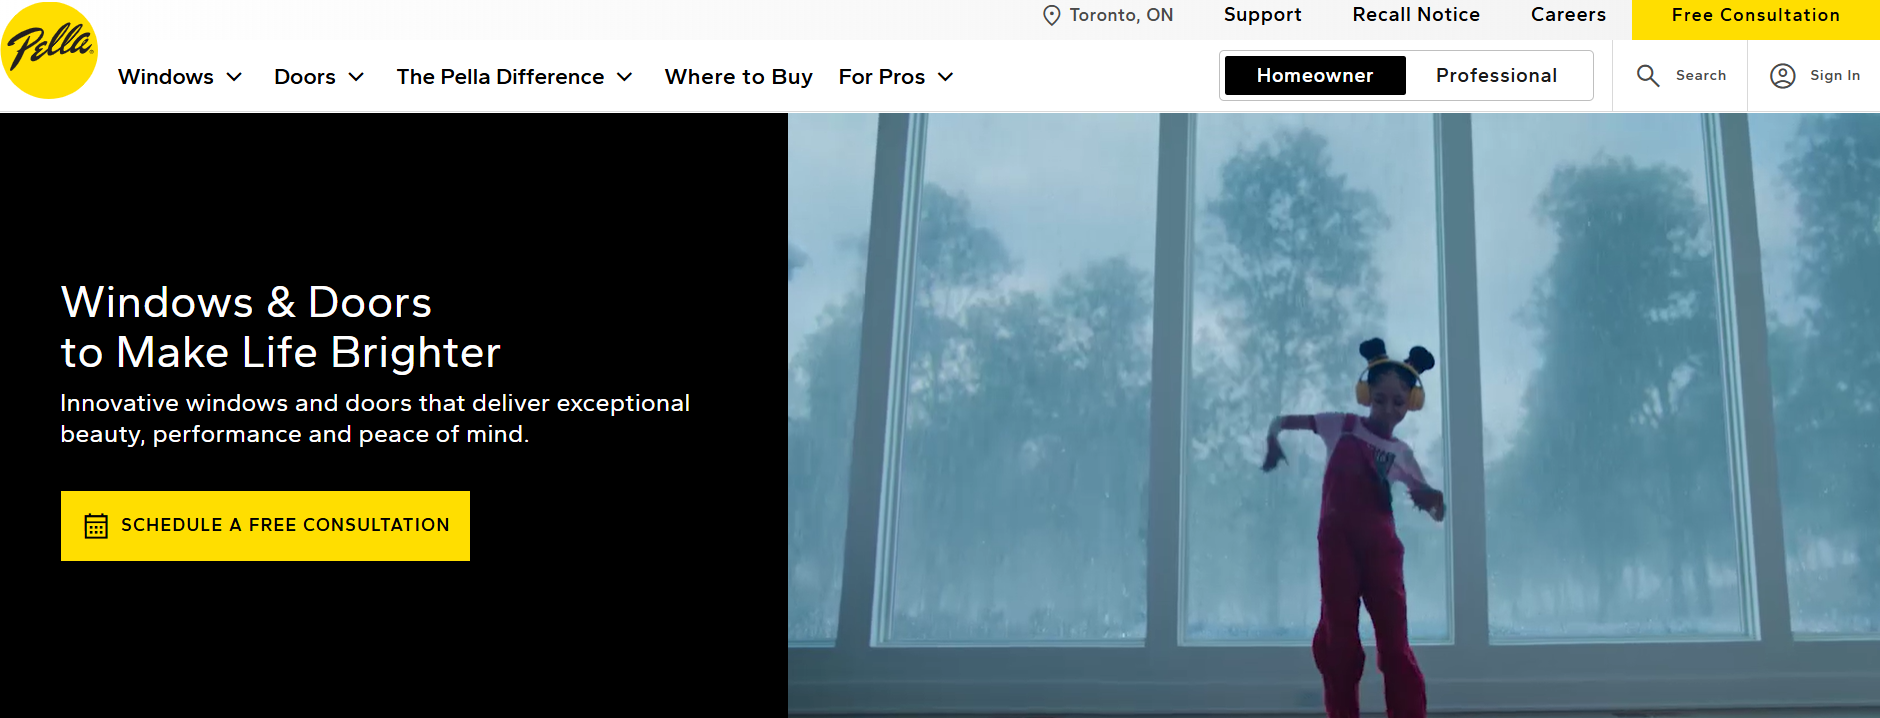Go to Careers page
Viewport: 1880px width, 718px height.
[1568, 15]
